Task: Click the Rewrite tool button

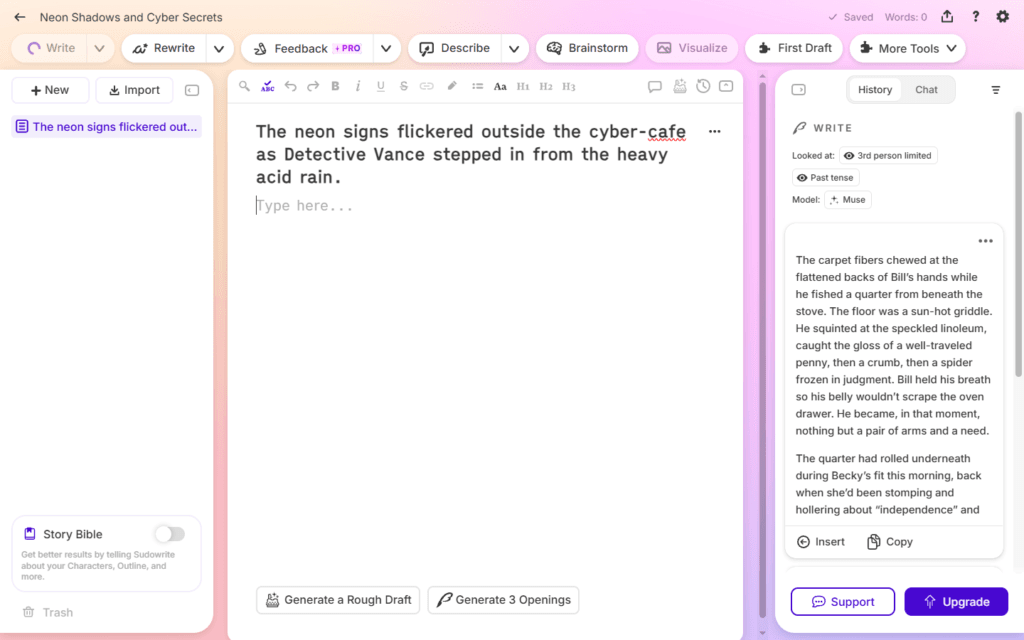Action: pyautogui.click(x=164, y=48)
